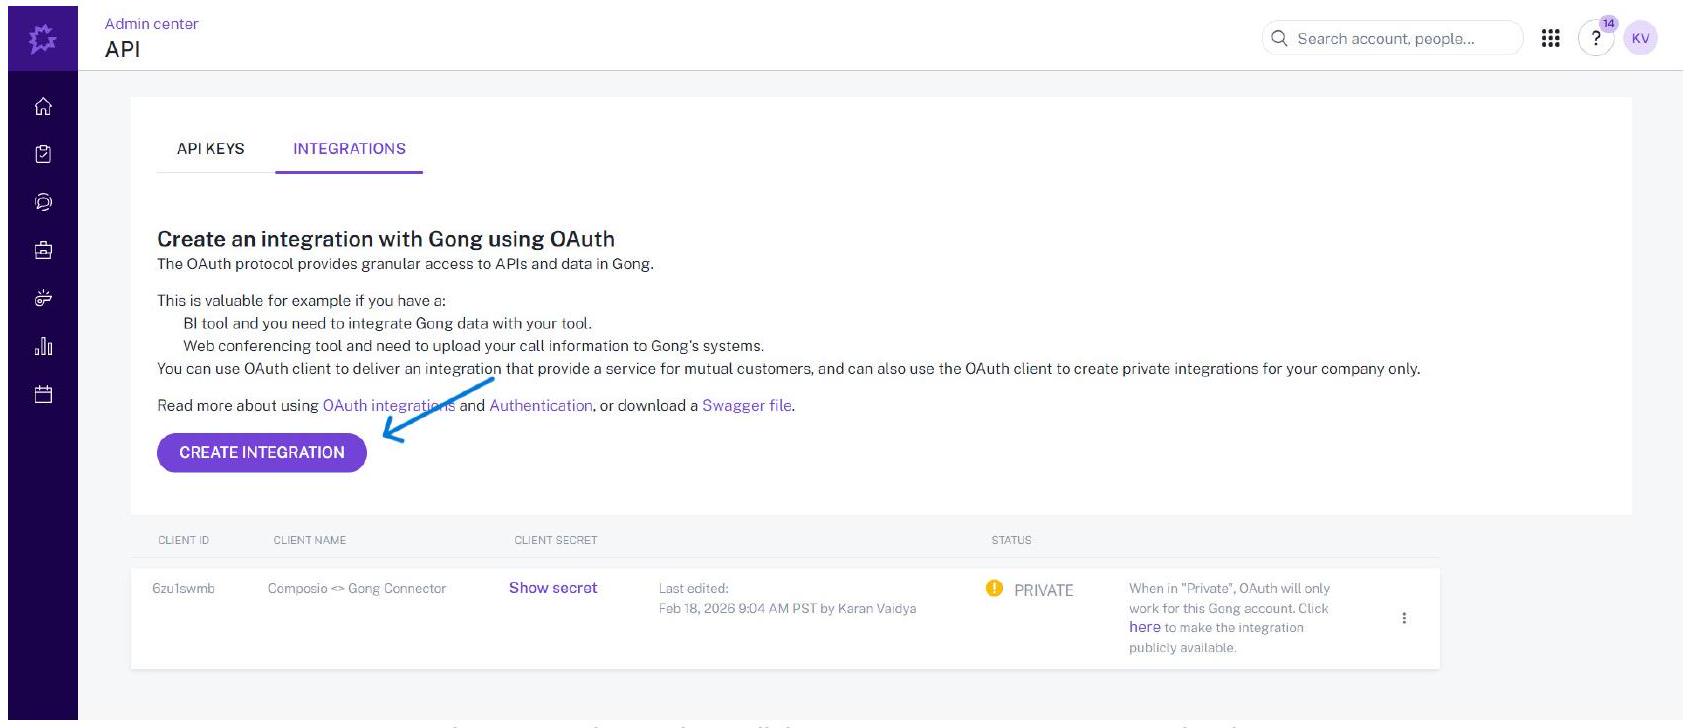Click 'here' to make integration public
Viewport: 1696px width, 728px height.
1145,627
